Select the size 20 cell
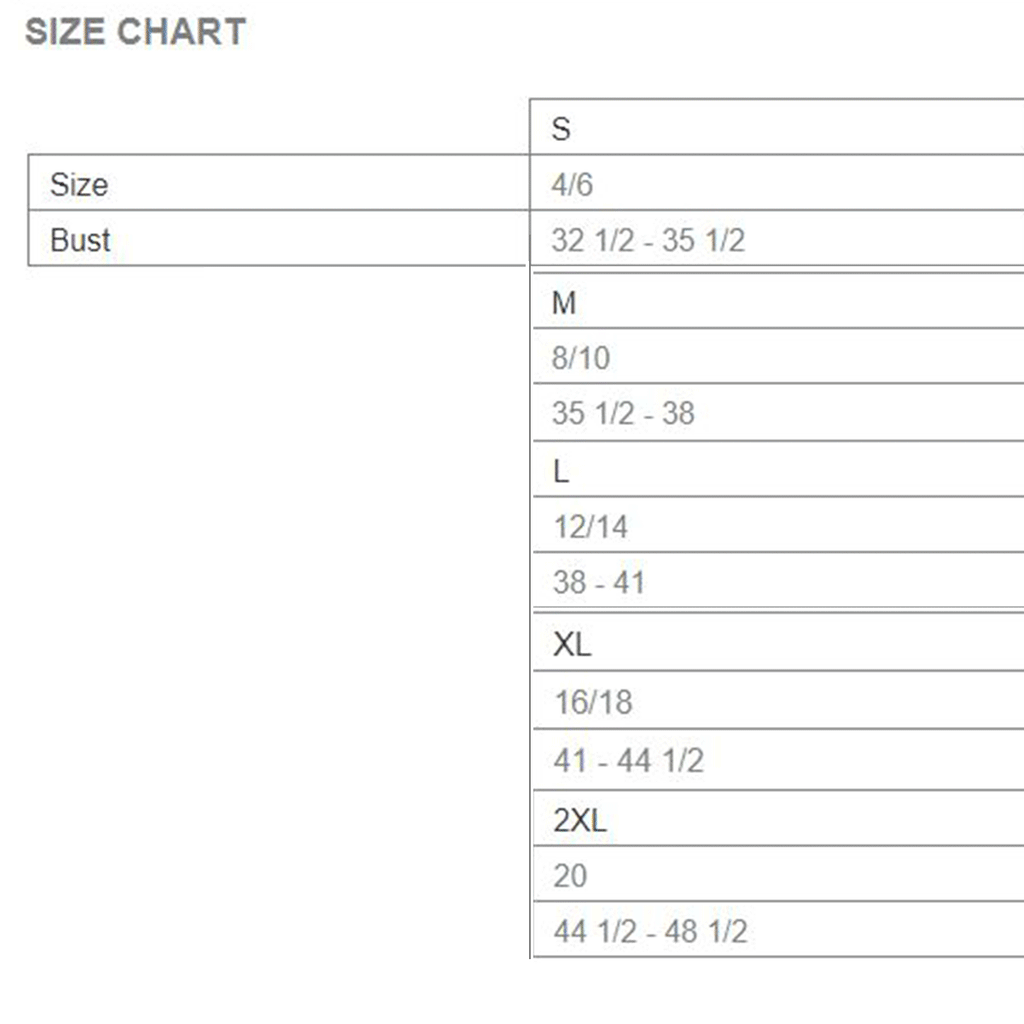Image resolution: width=1024 pixels, height=1024 pixels. [570, 876]
